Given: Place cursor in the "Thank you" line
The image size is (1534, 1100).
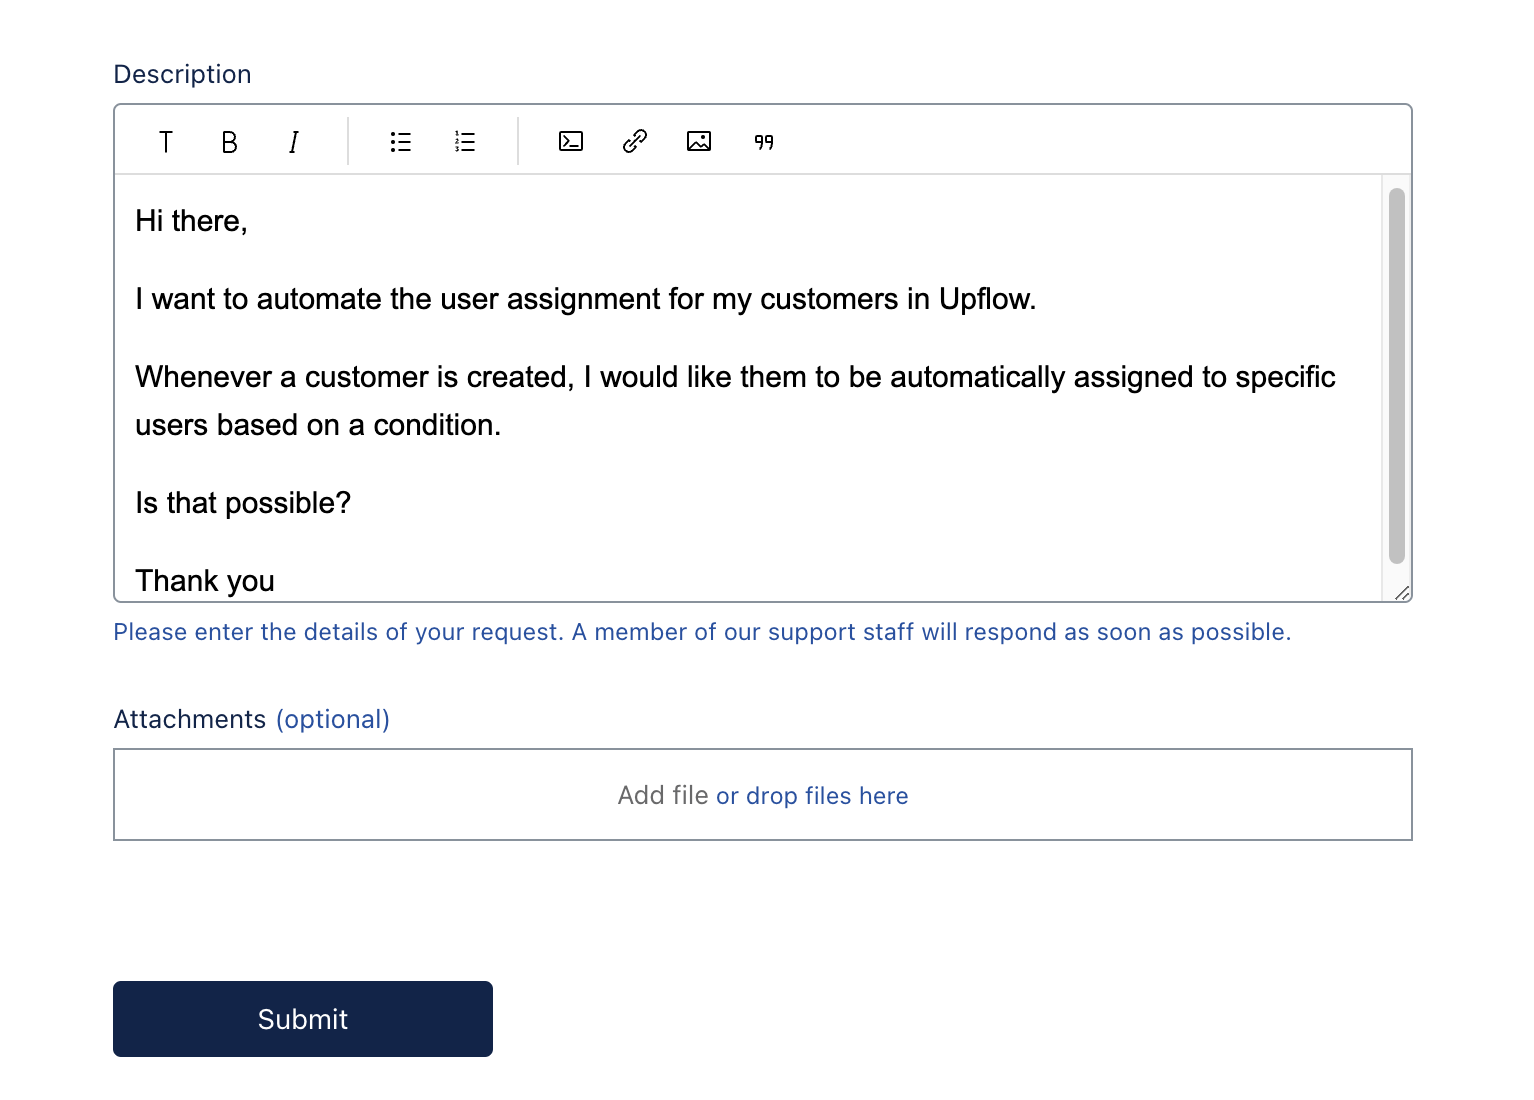Looking at the screenshot, I should [205, 580].
